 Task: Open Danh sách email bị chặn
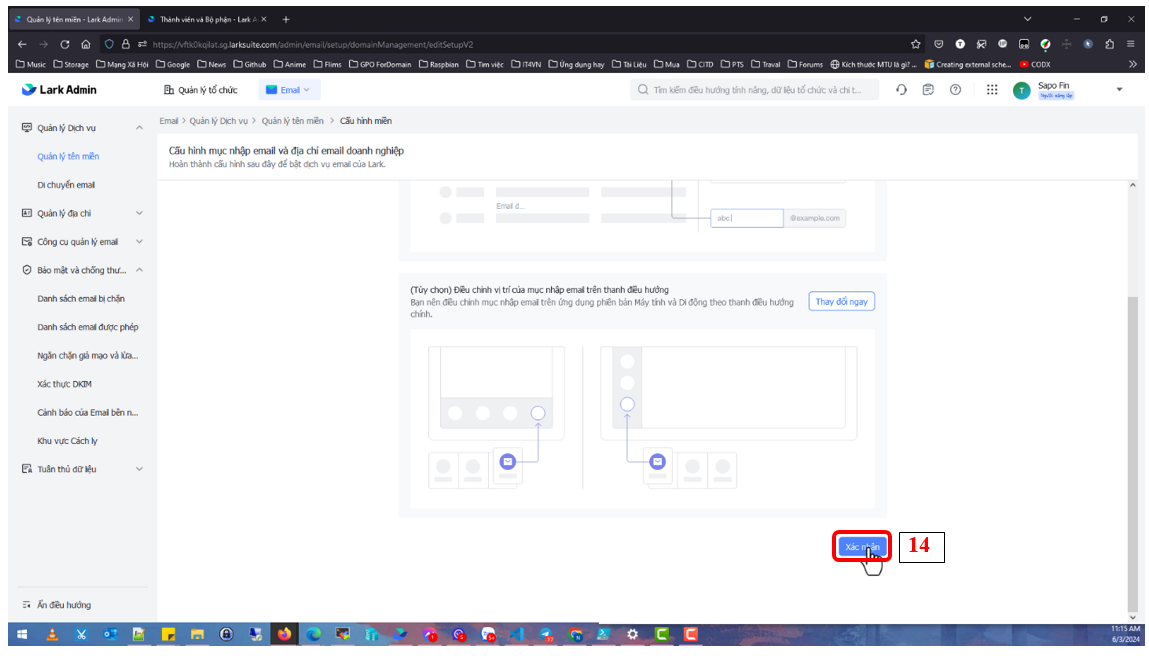pyautogui.click(x=81, y=299)
